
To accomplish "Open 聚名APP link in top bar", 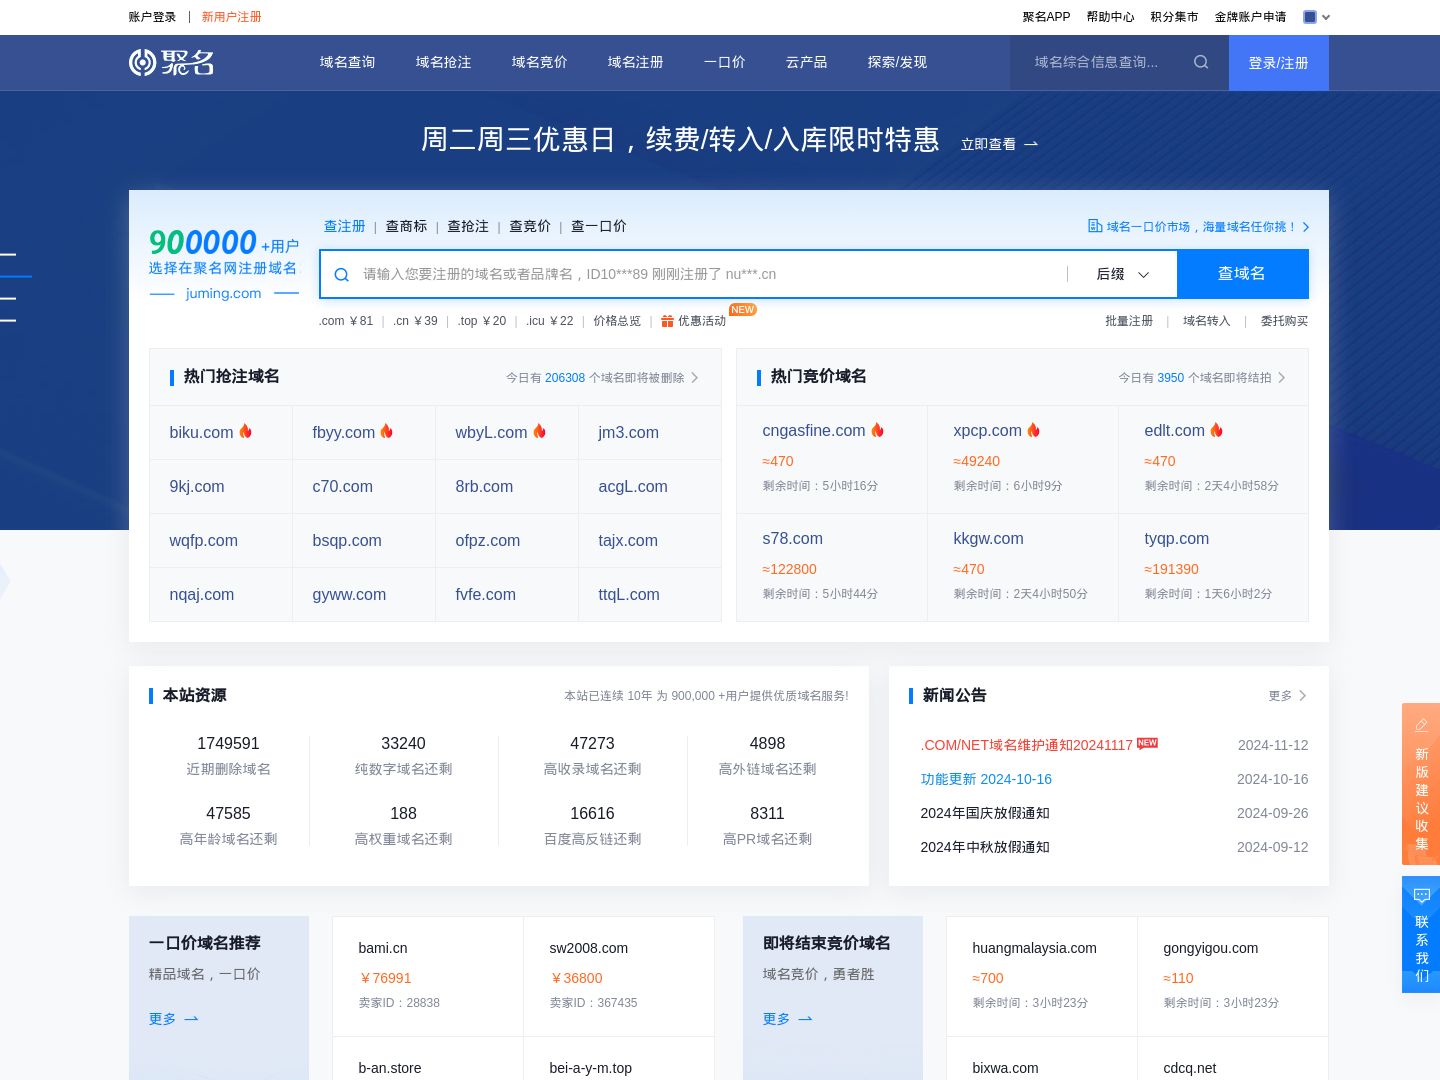I will tap(1046, 17).
